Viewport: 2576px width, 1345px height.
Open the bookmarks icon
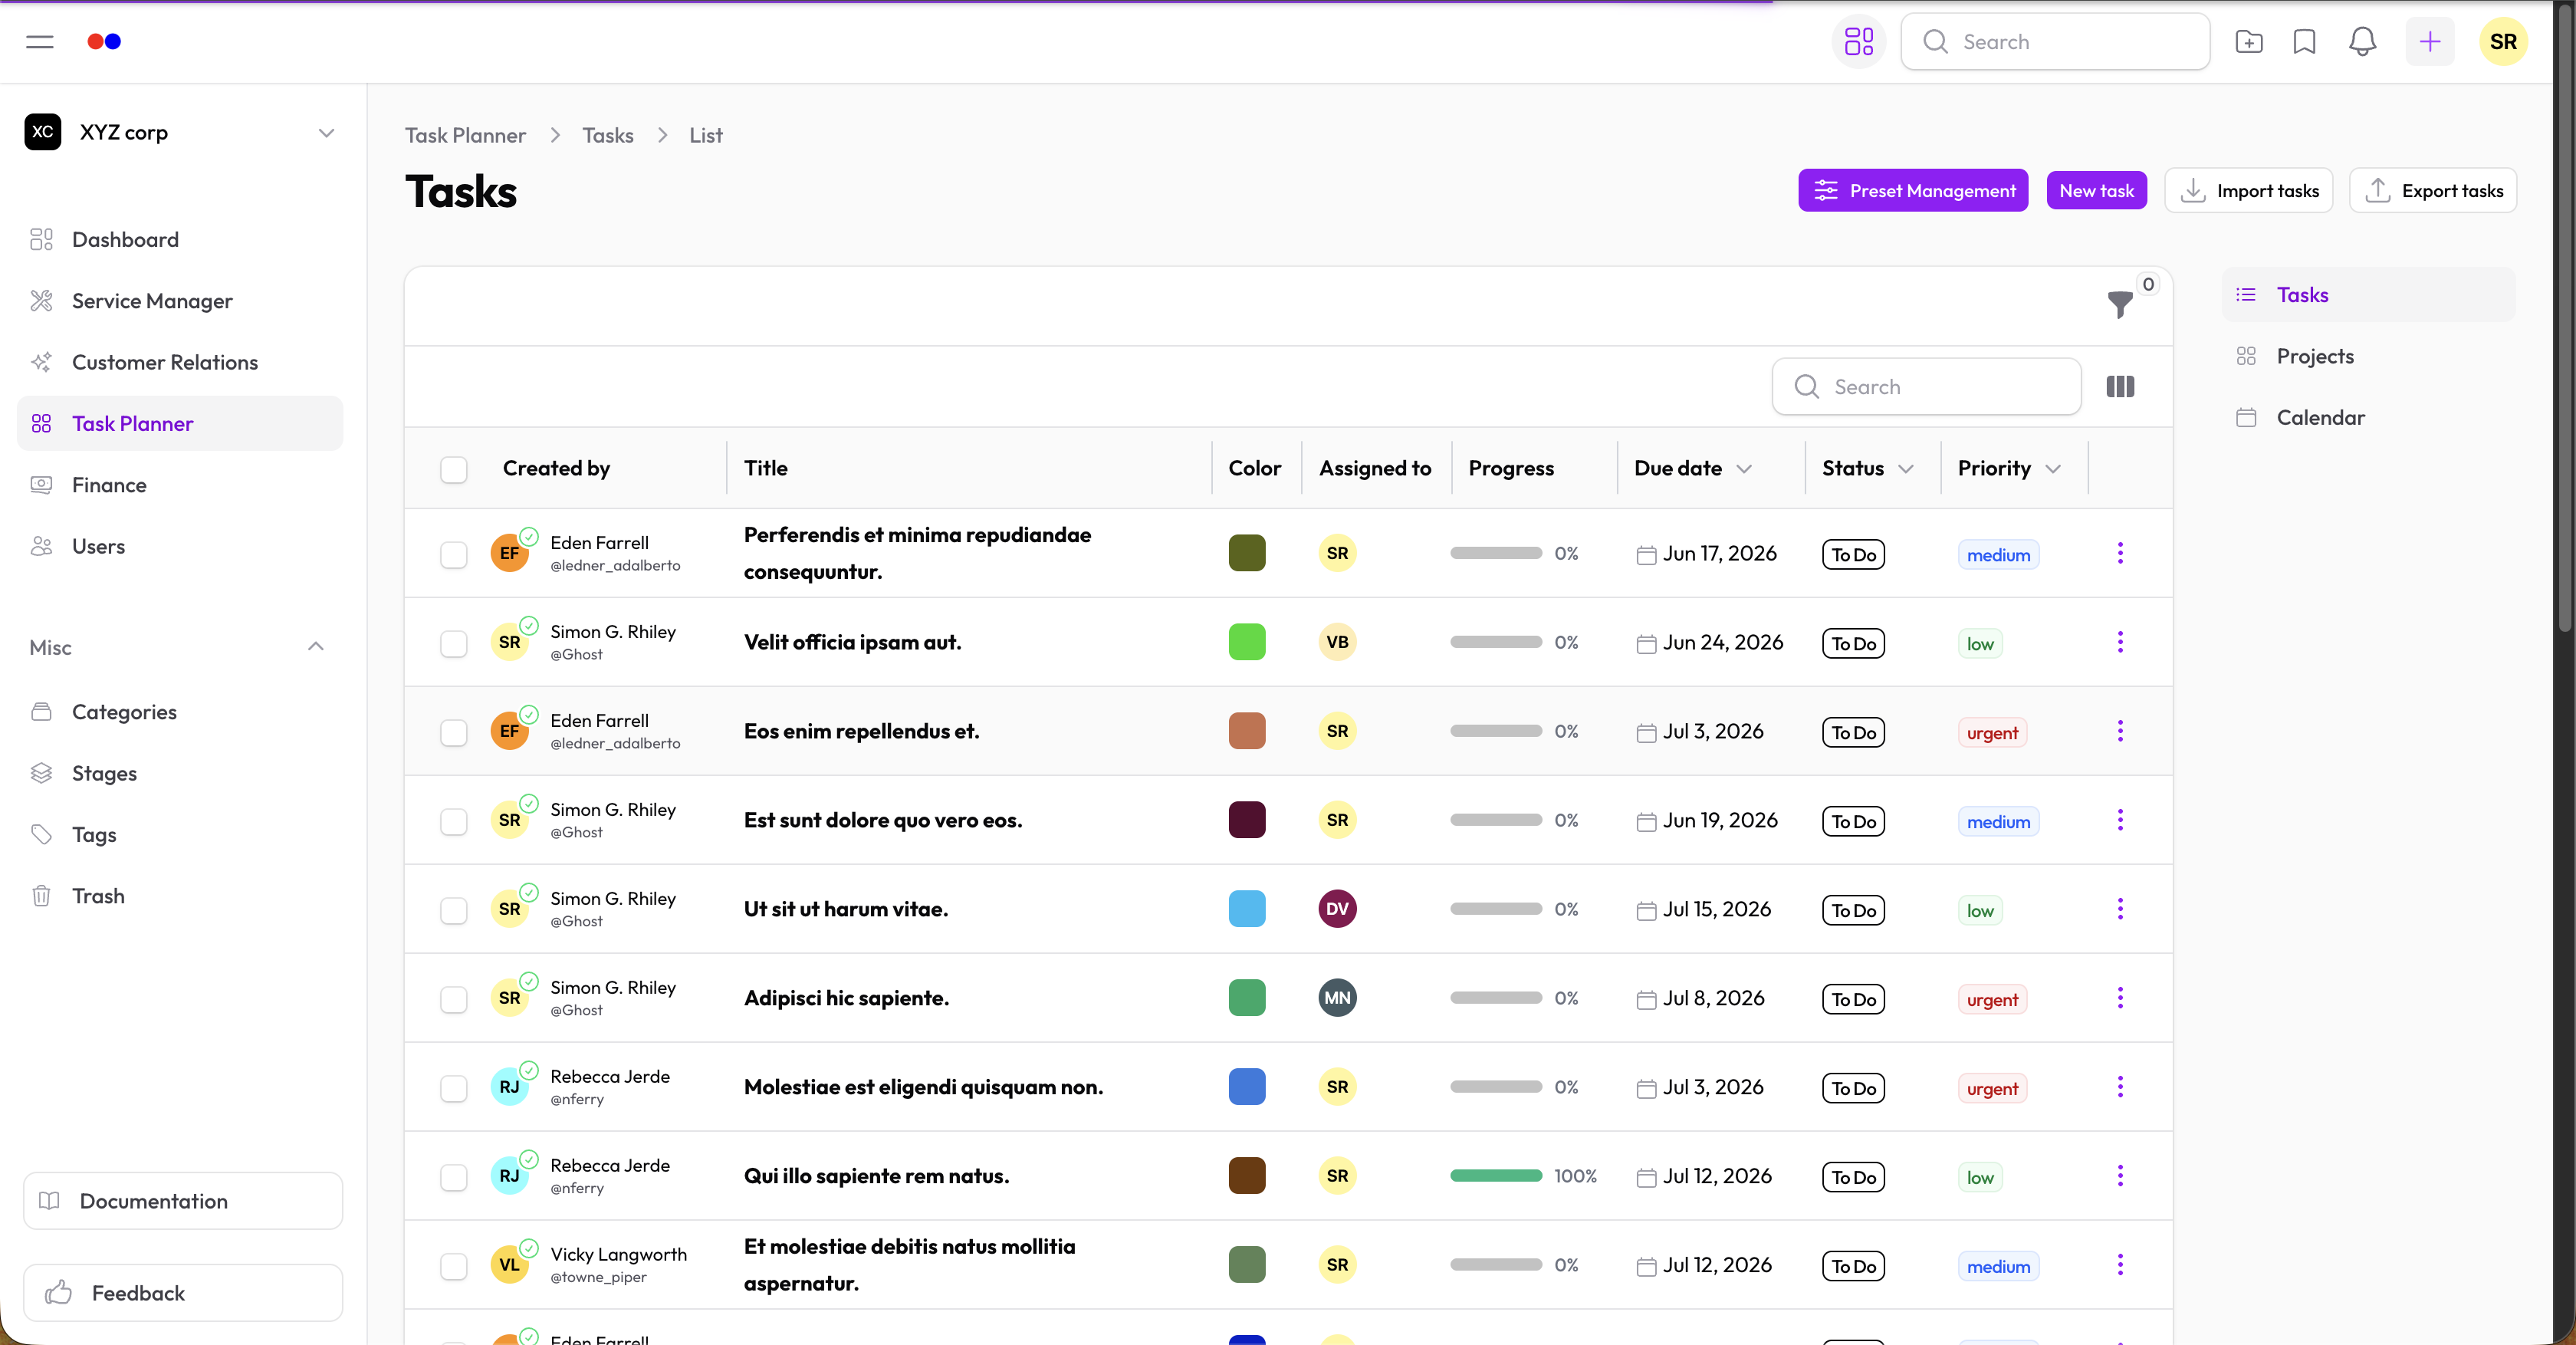pos(2304,41)
